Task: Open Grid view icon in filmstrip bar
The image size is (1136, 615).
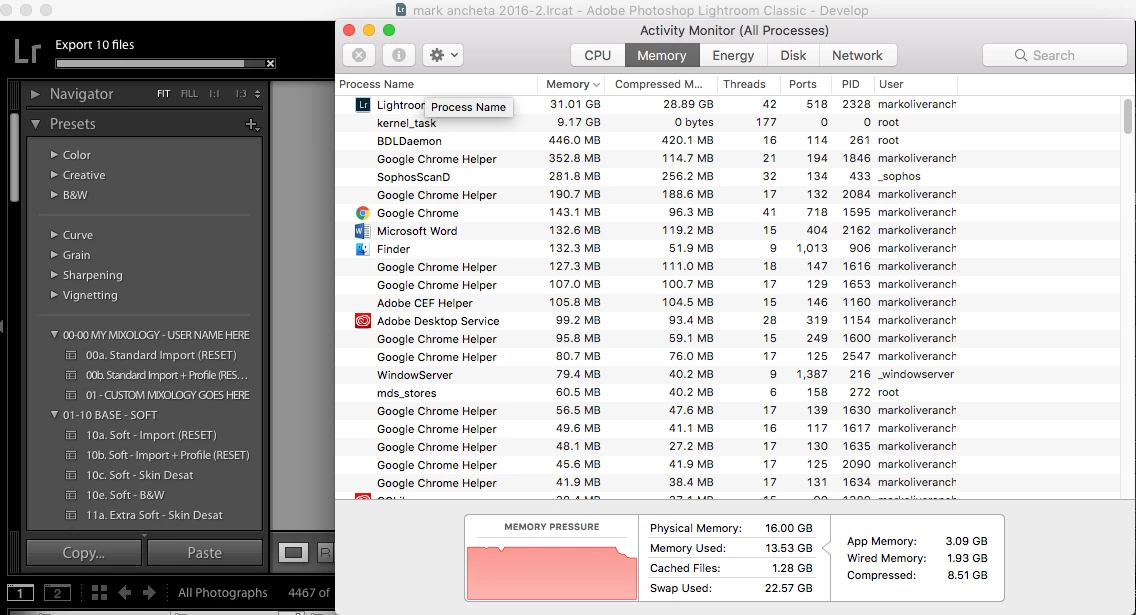Action: (99, 593)
